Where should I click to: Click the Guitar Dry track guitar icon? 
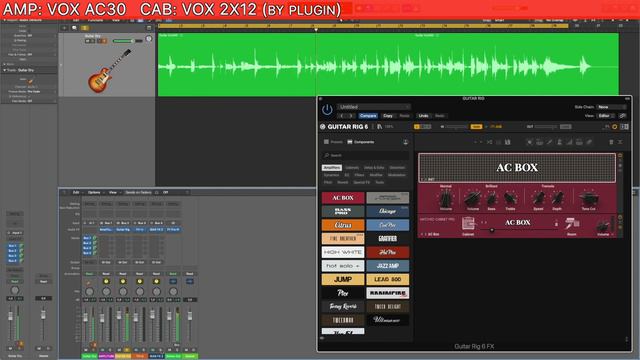click(109, 71)
